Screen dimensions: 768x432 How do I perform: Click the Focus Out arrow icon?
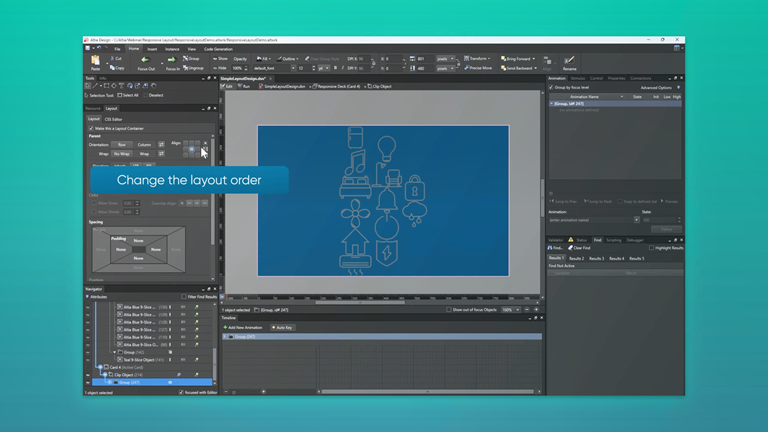pos(146,61)
